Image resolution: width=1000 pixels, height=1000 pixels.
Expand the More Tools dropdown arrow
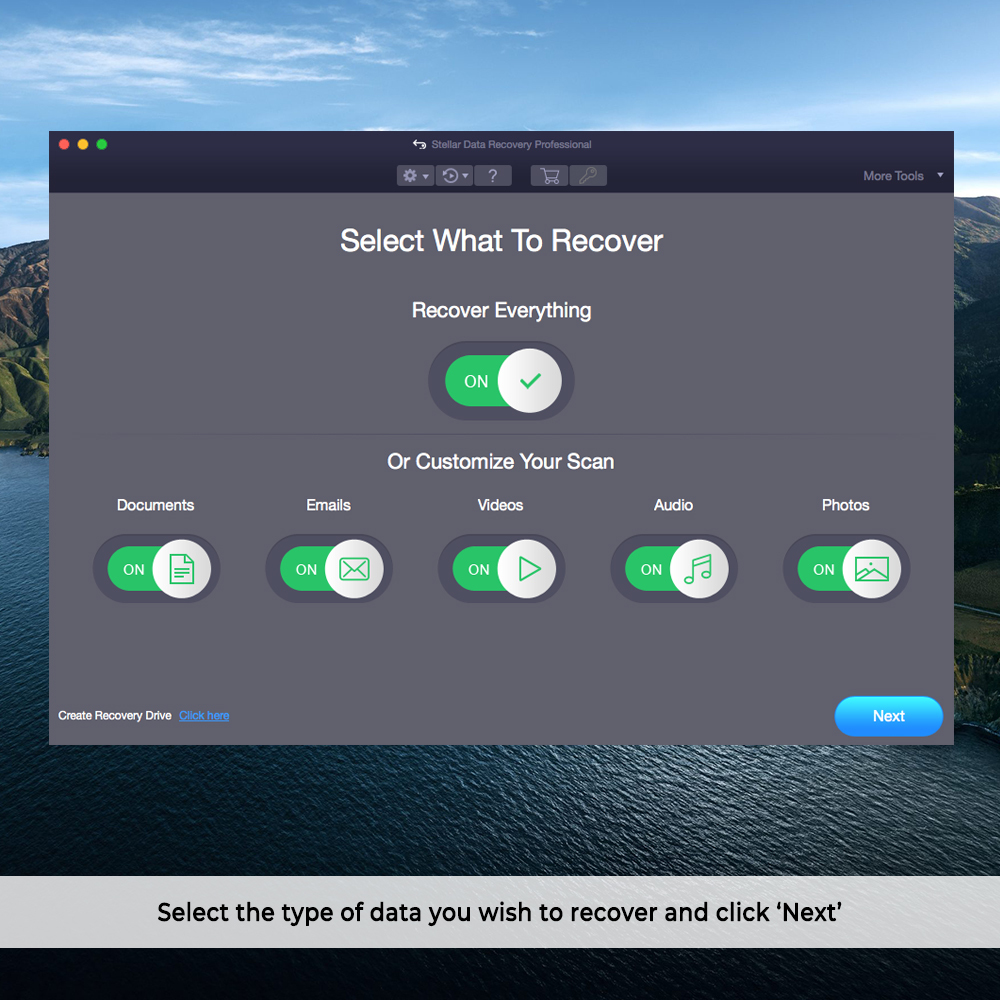pyautogui.click(x=940, y=175)
